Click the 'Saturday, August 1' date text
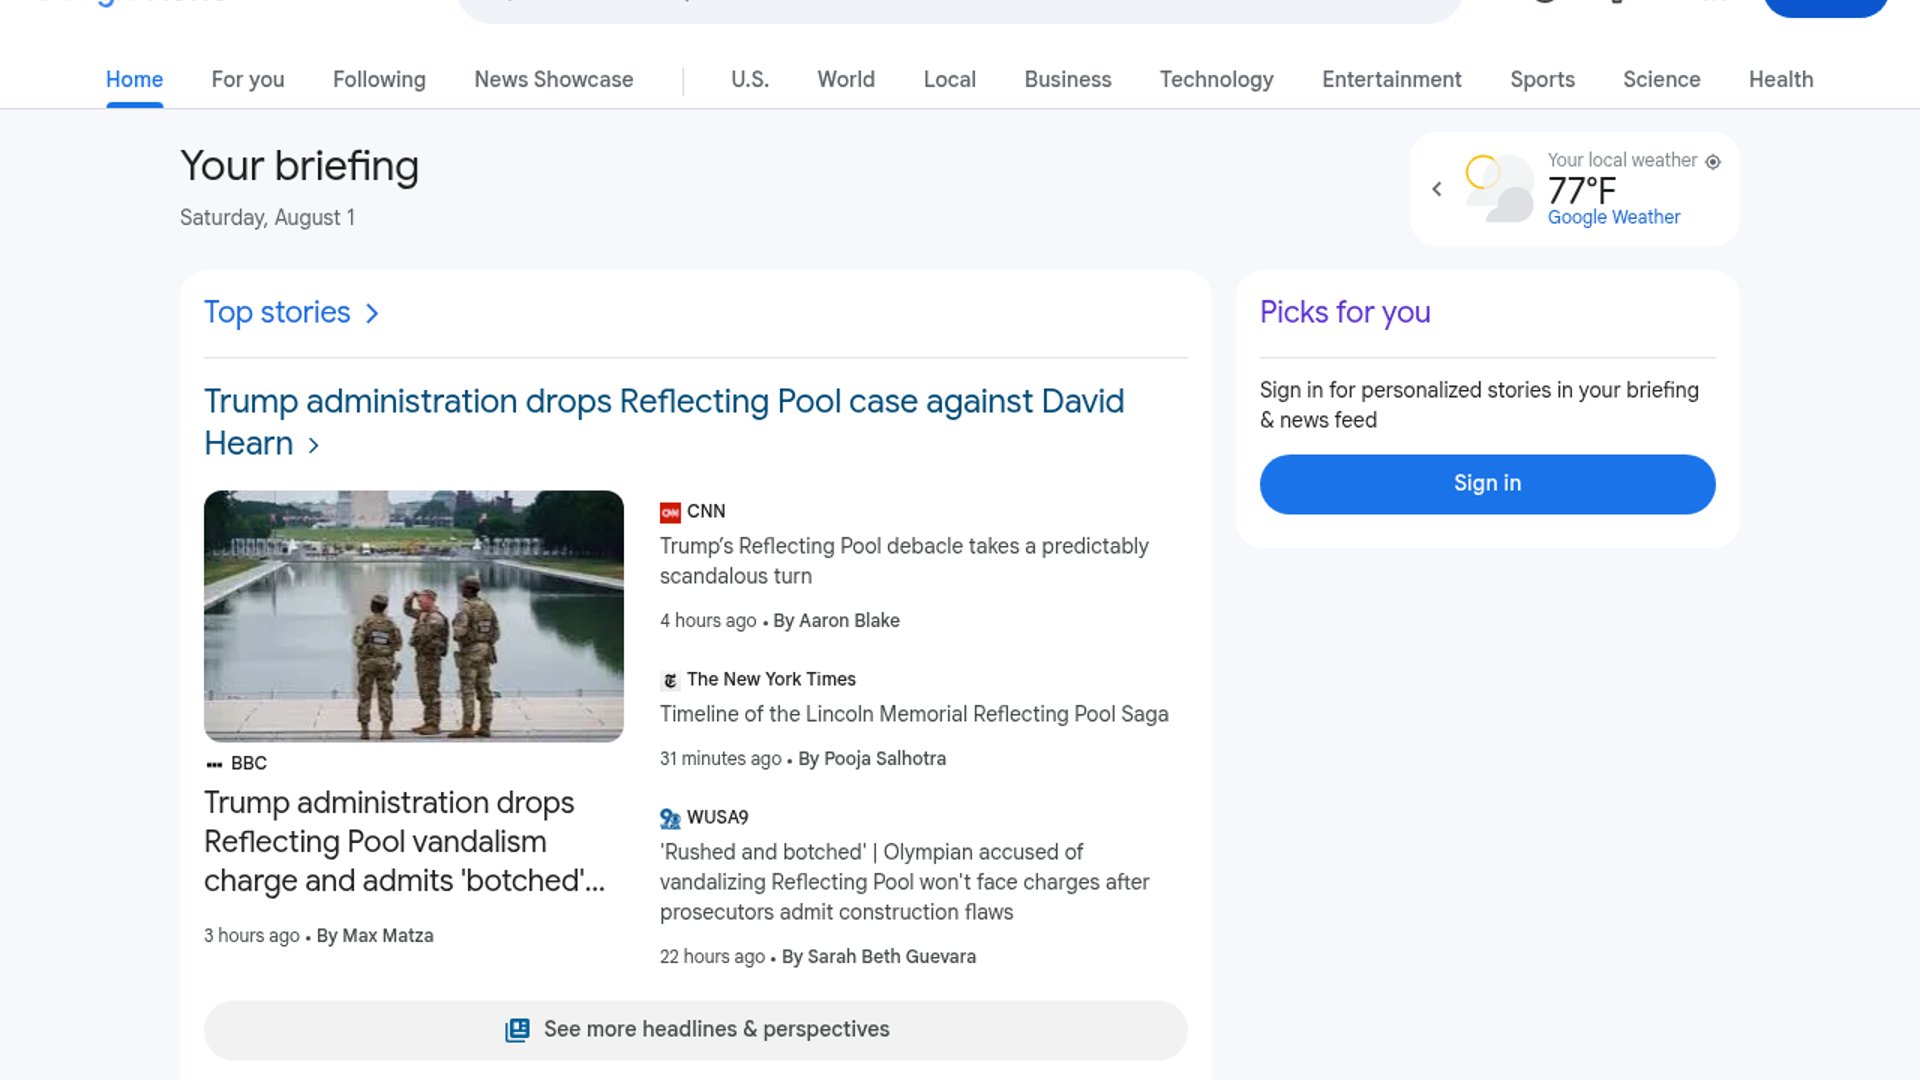Viewport: 1920px width, 1080px height. pyautogui.click(x=267, y=218)
